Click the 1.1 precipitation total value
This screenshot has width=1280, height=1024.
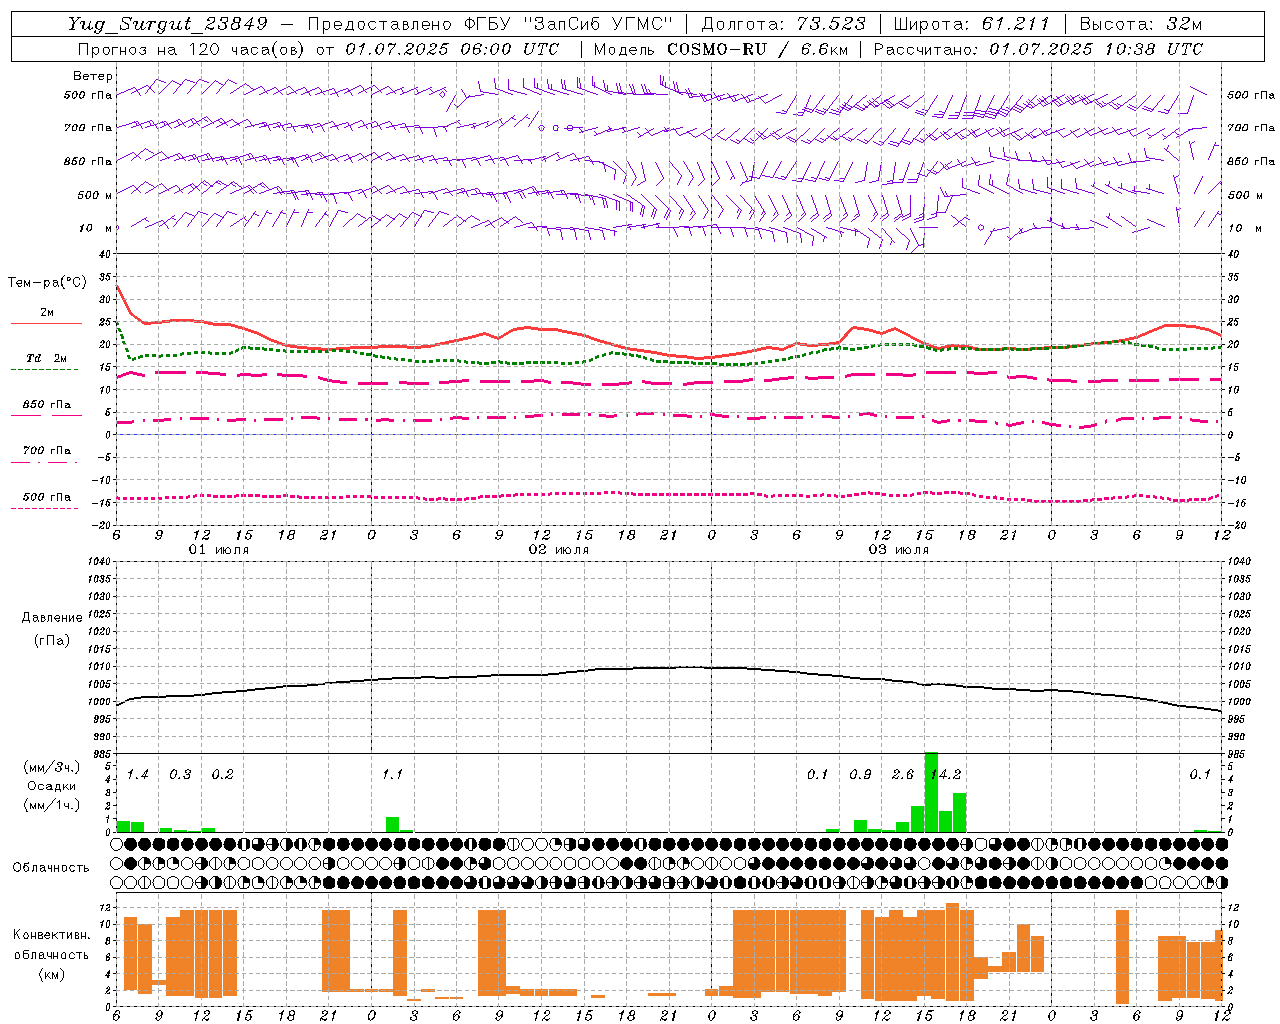392,774
